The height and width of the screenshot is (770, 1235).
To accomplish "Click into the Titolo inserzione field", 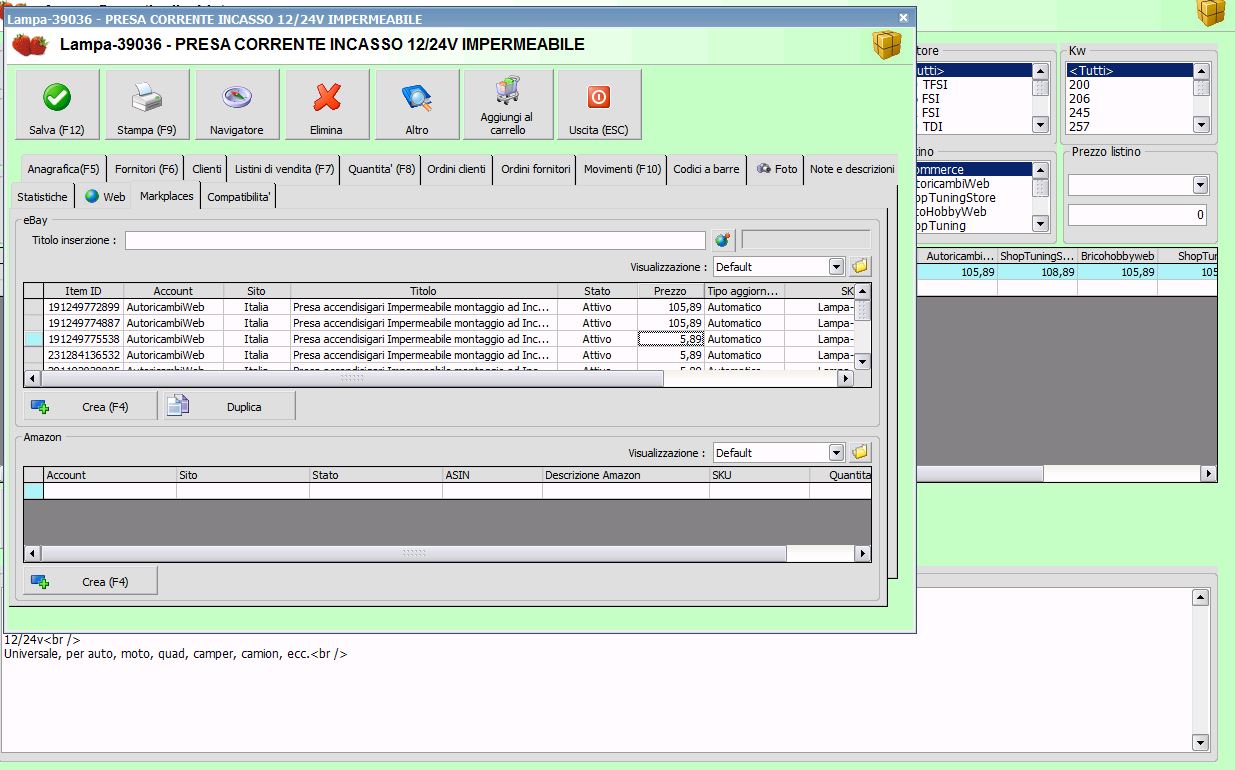I will pyautogui.click(x=415, y=241).
